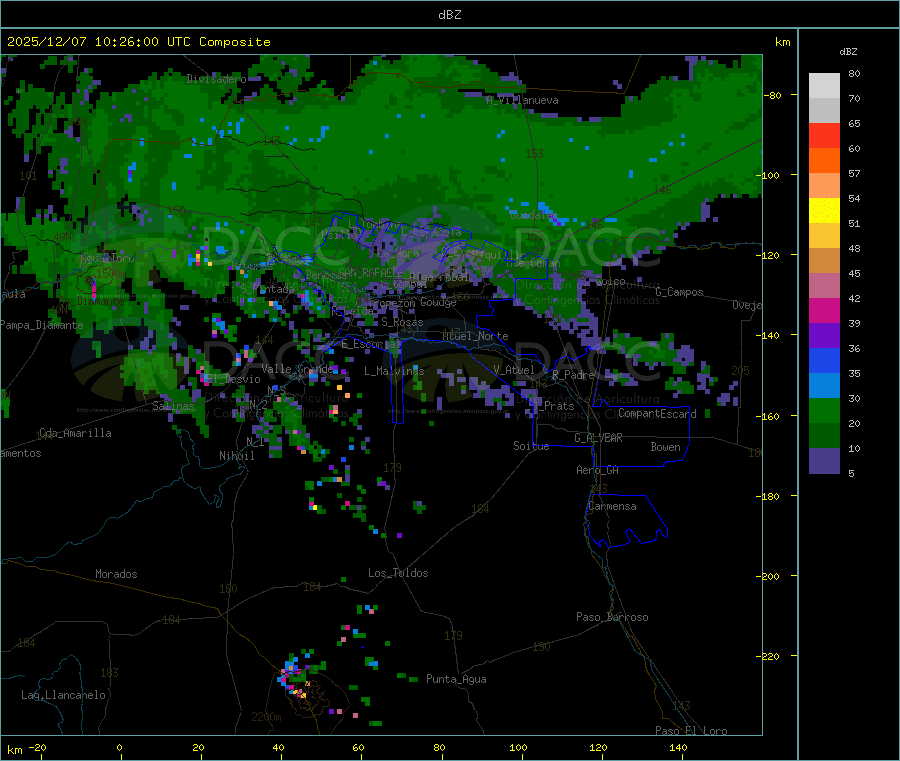
Task: Click the legend's dBZ unit heading
Action: coord(848,52)
